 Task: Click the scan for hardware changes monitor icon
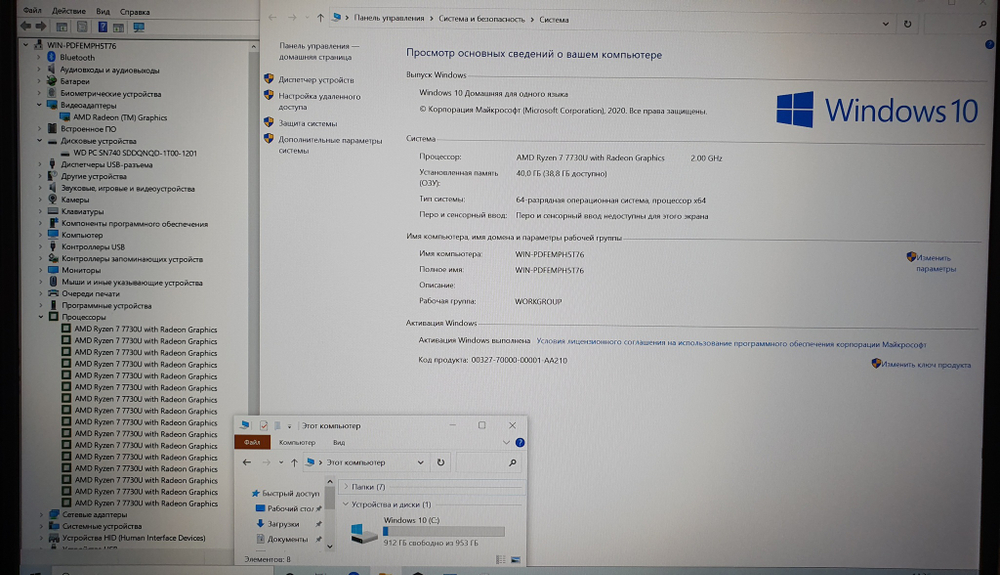point(138,27)
